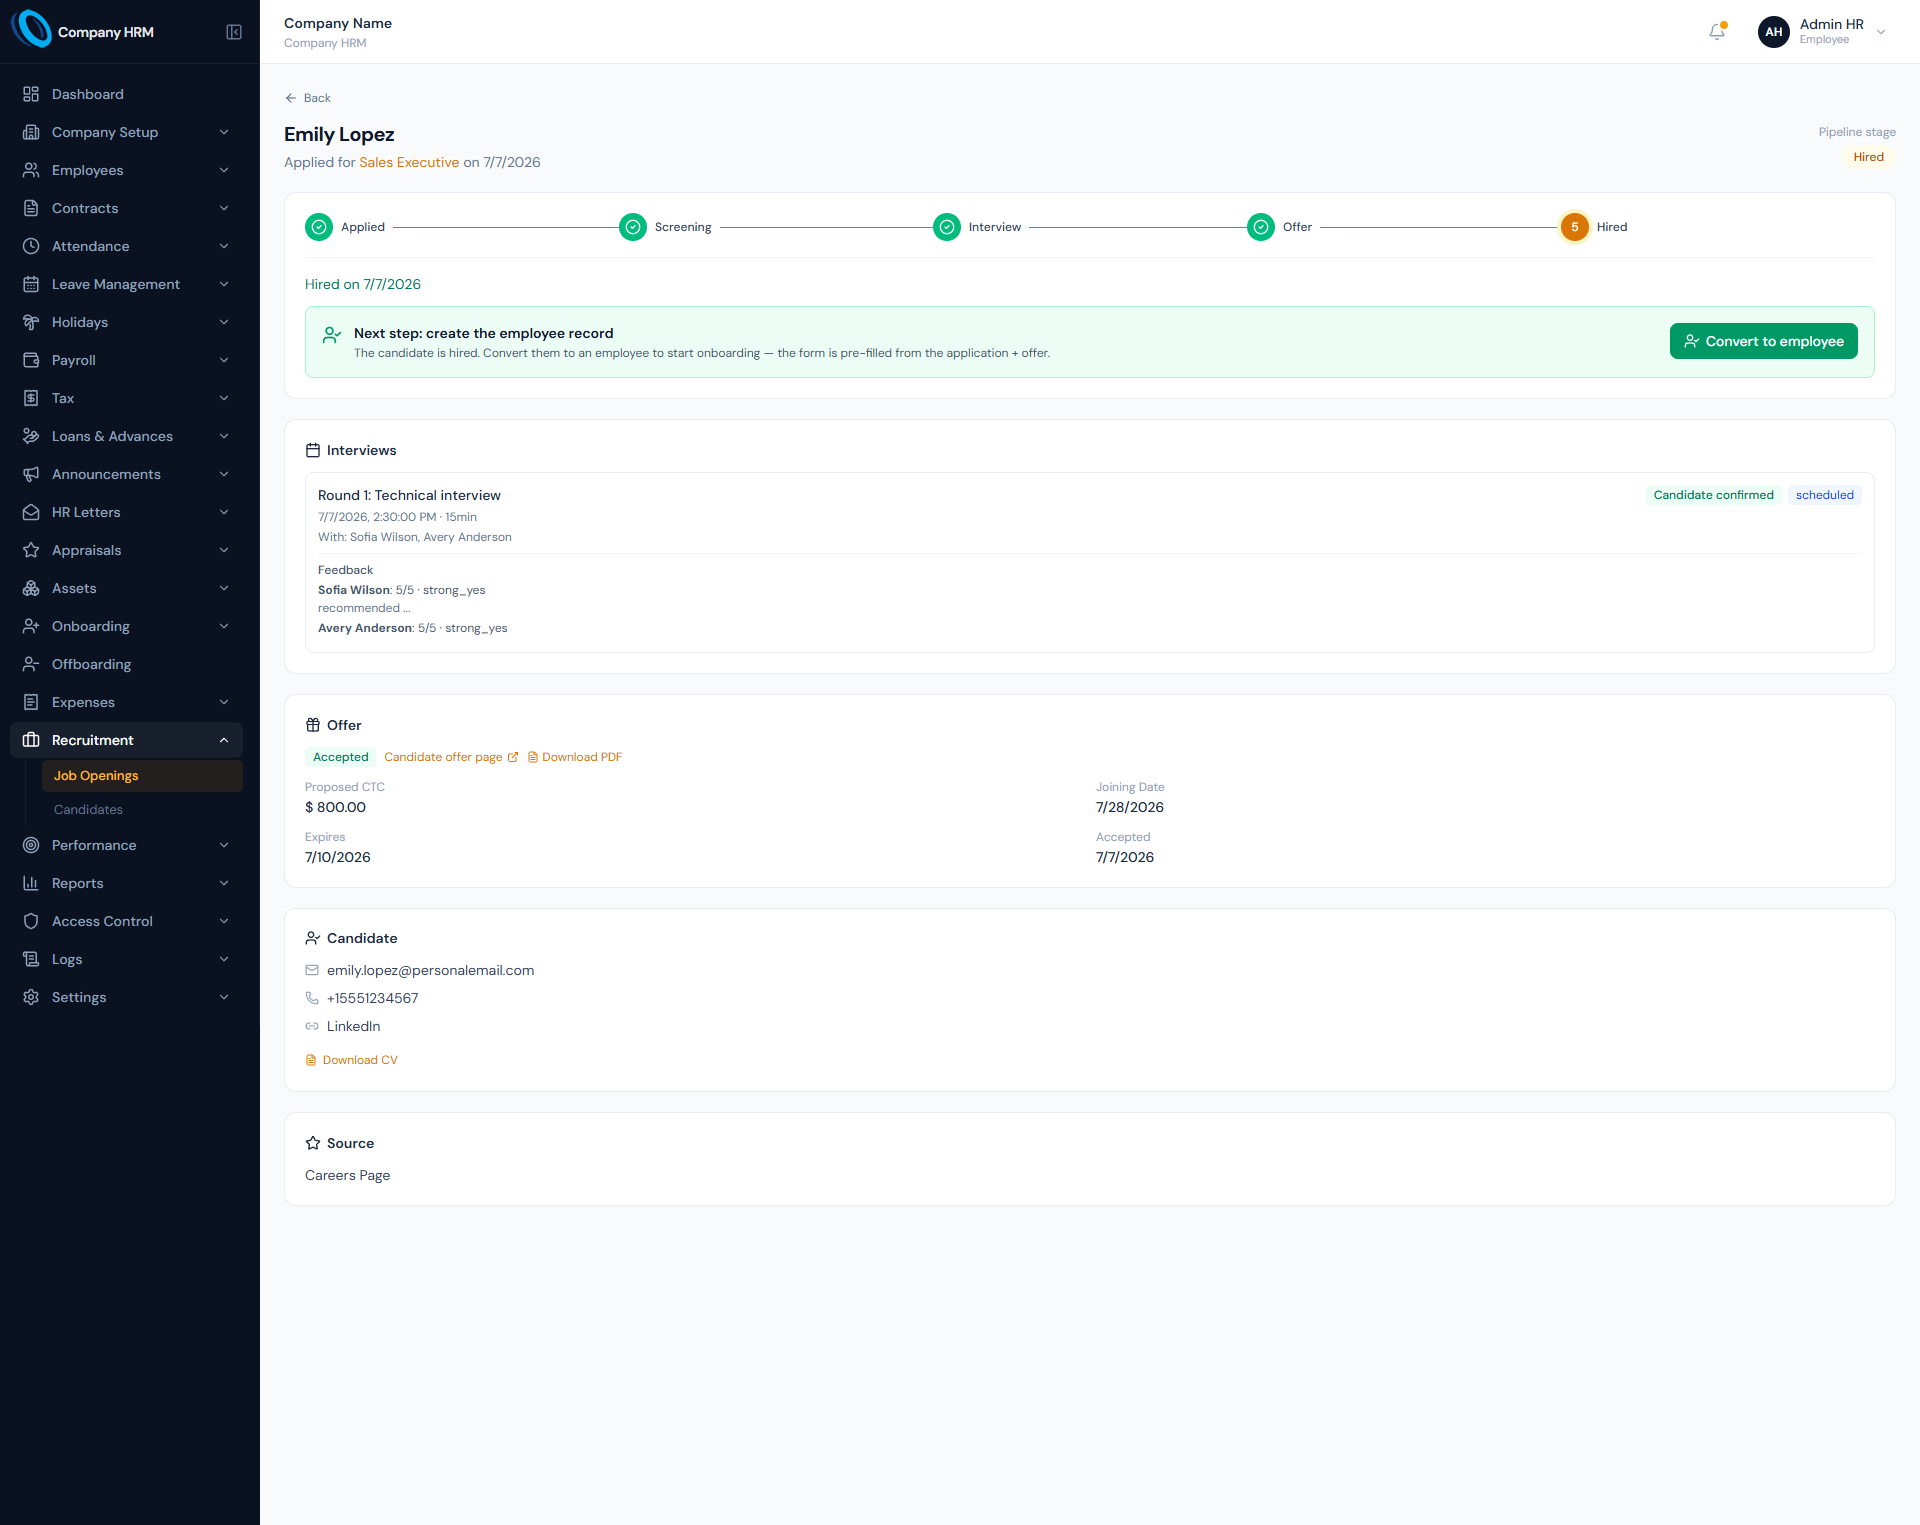Open the Offboarding menu item
This screenshot has width=1920, height=1525.
tap(126, 664)
